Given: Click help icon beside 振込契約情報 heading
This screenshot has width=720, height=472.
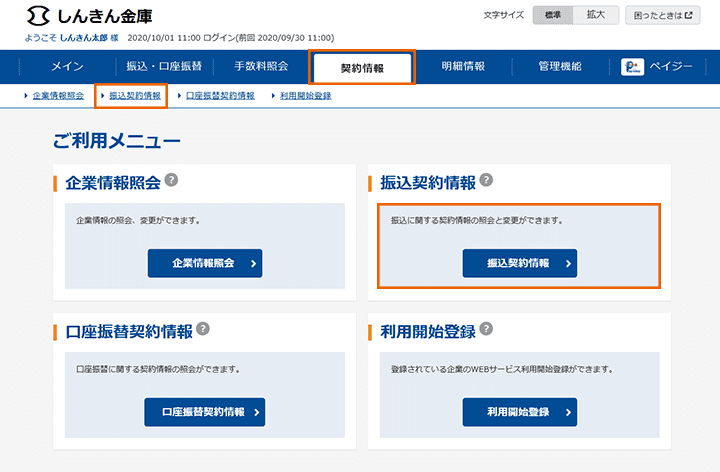Looking at the screenshot, I should 487,180.
